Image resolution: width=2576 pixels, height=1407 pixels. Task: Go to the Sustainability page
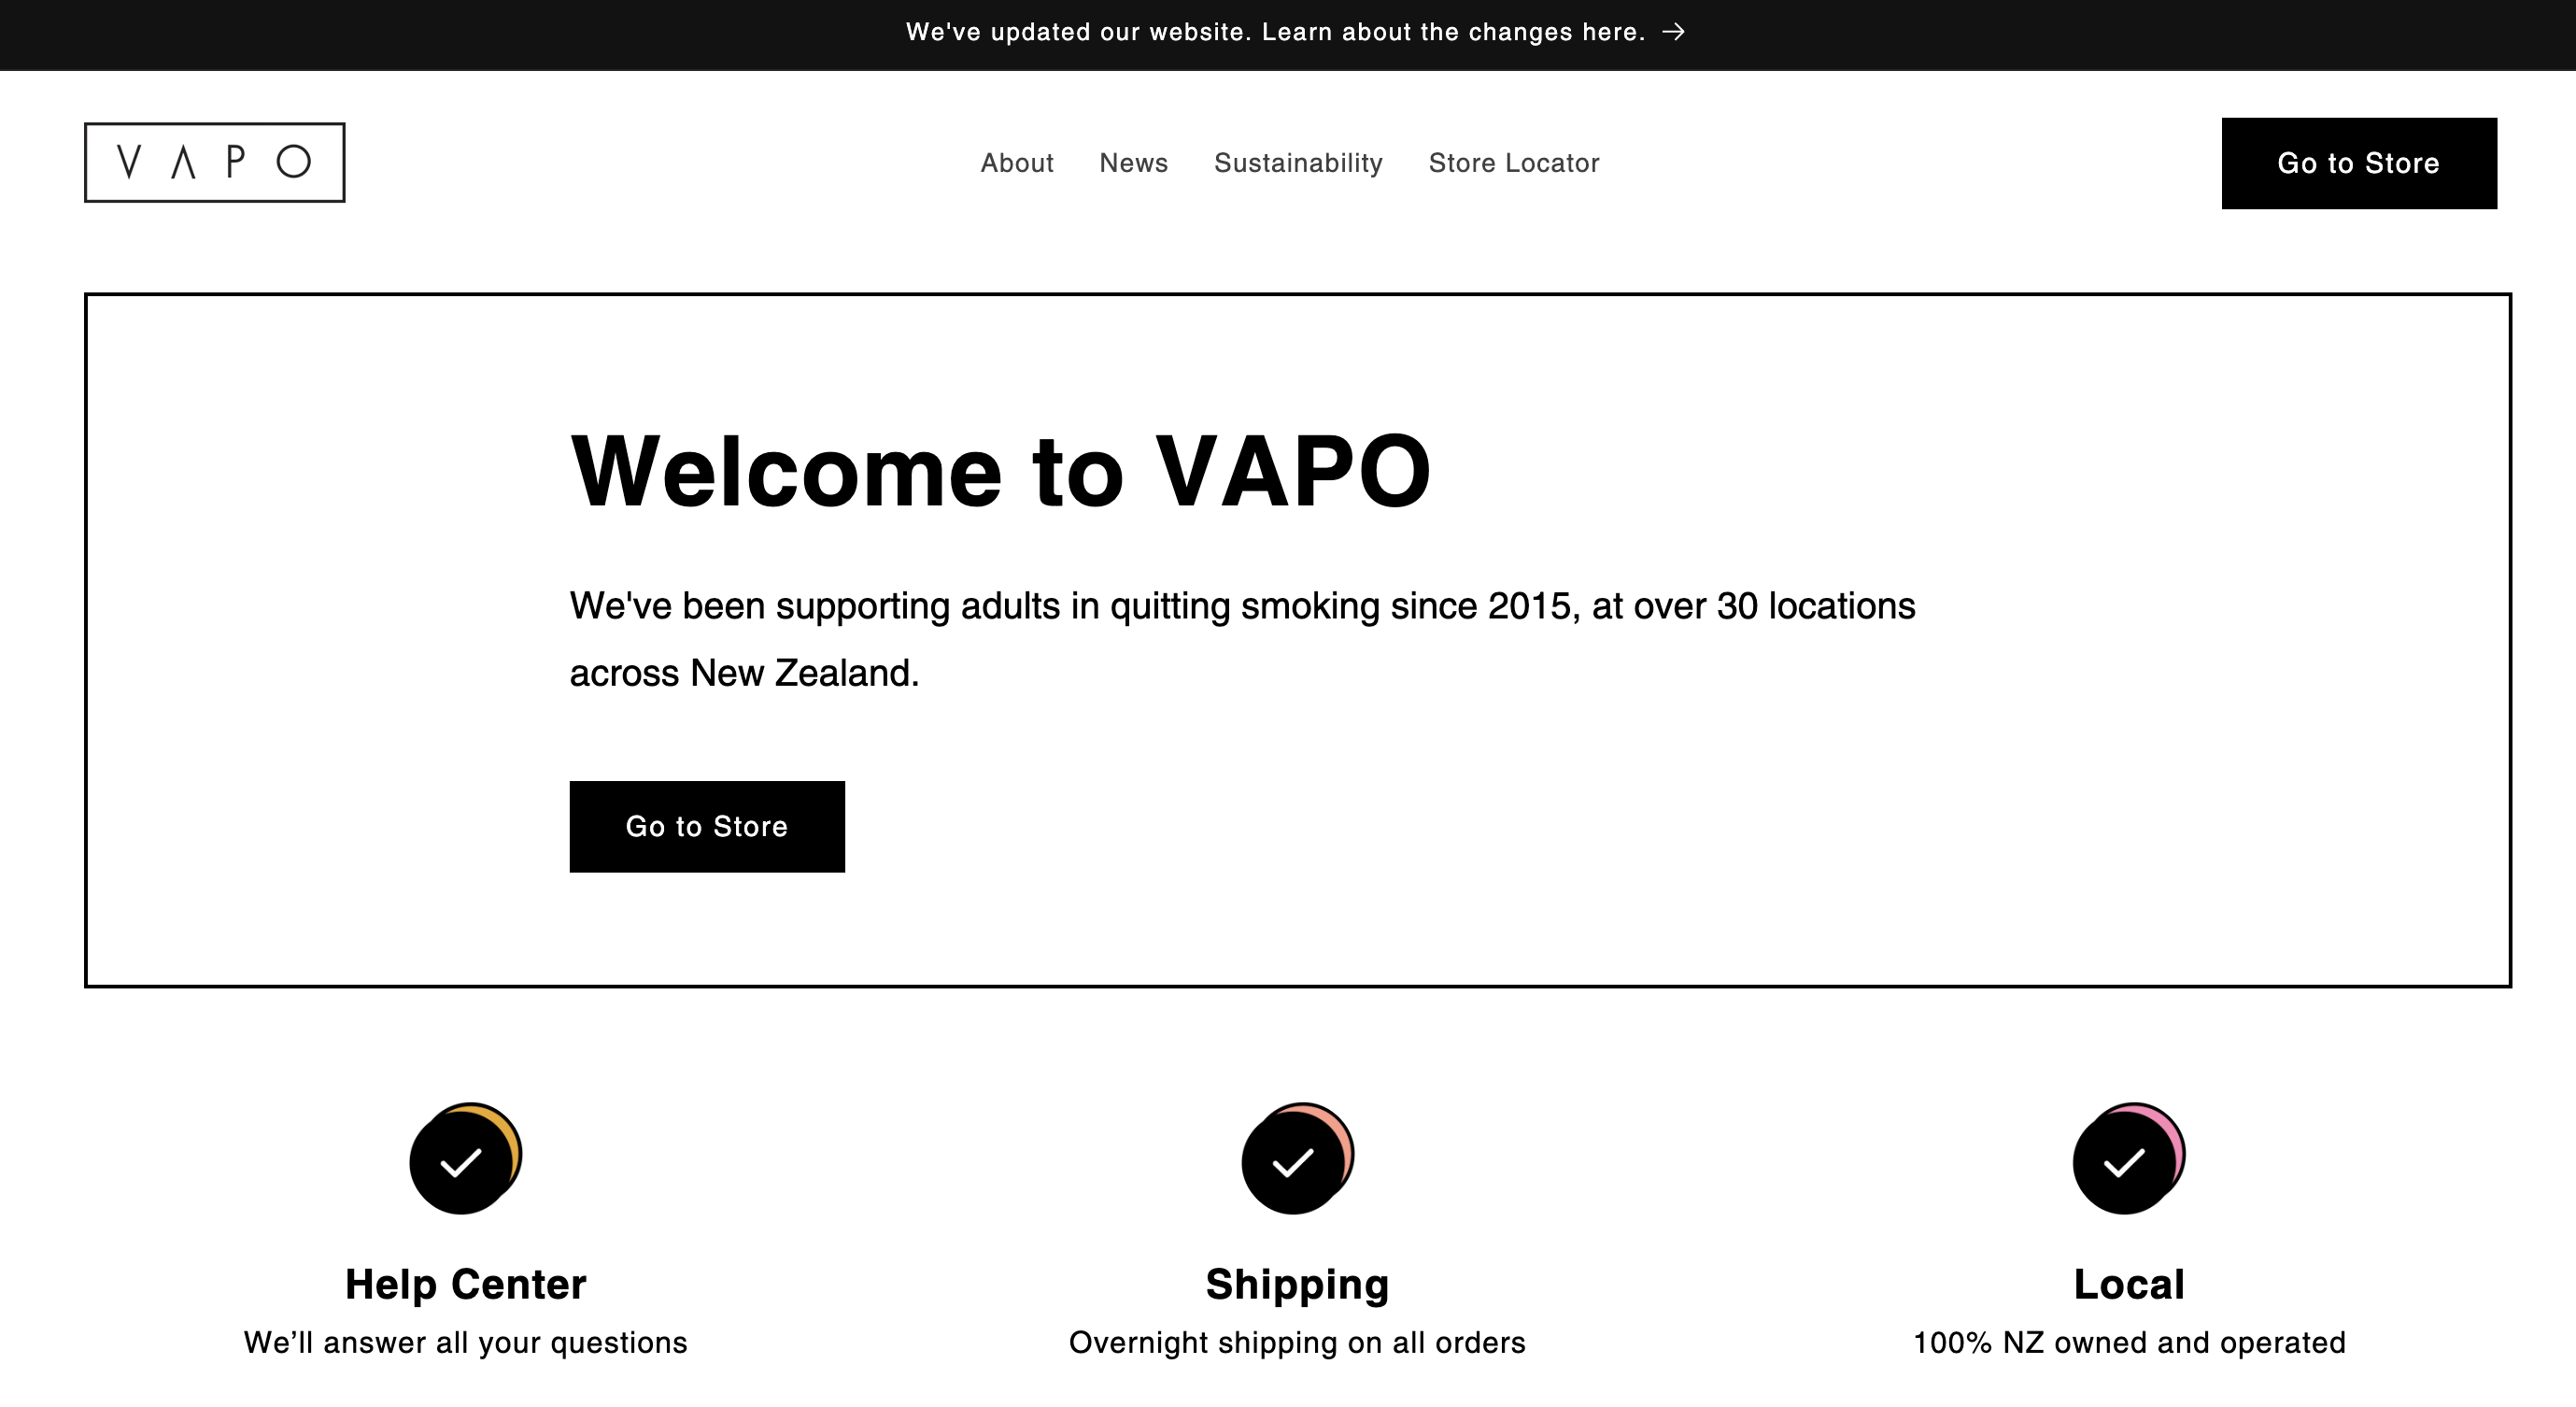(1298, 163)
